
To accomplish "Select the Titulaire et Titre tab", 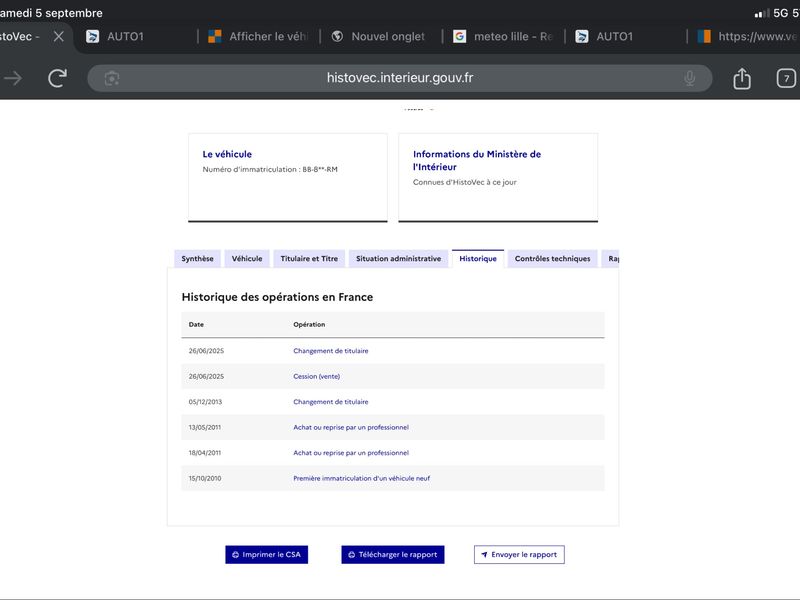I will coord(309,259).
